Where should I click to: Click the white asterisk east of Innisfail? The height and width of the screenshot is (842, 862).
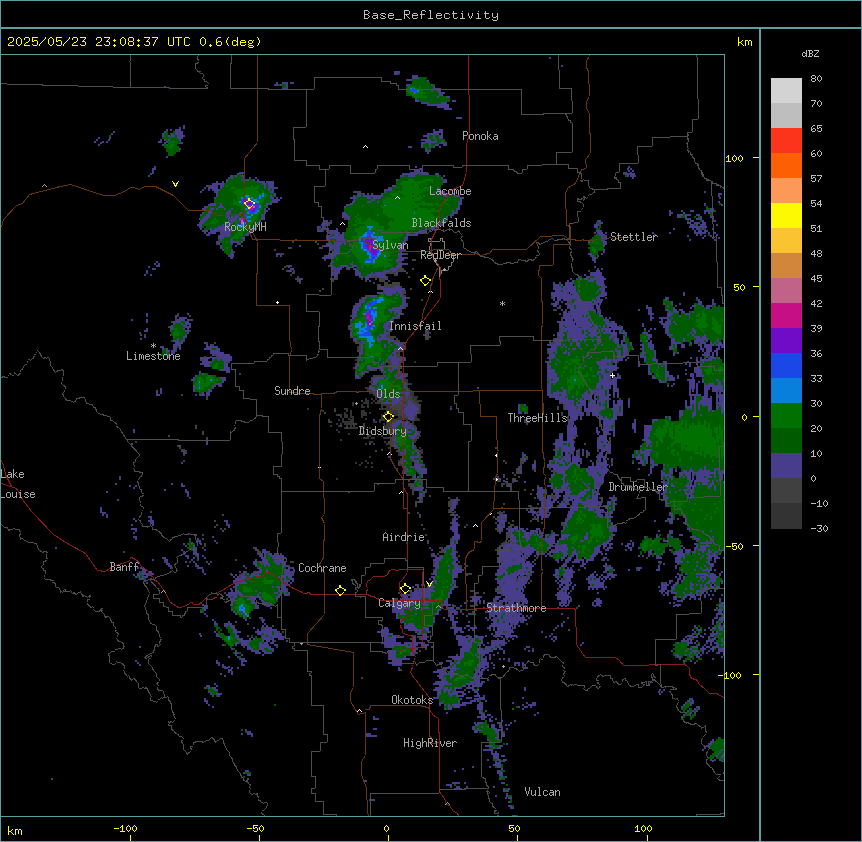502,303
